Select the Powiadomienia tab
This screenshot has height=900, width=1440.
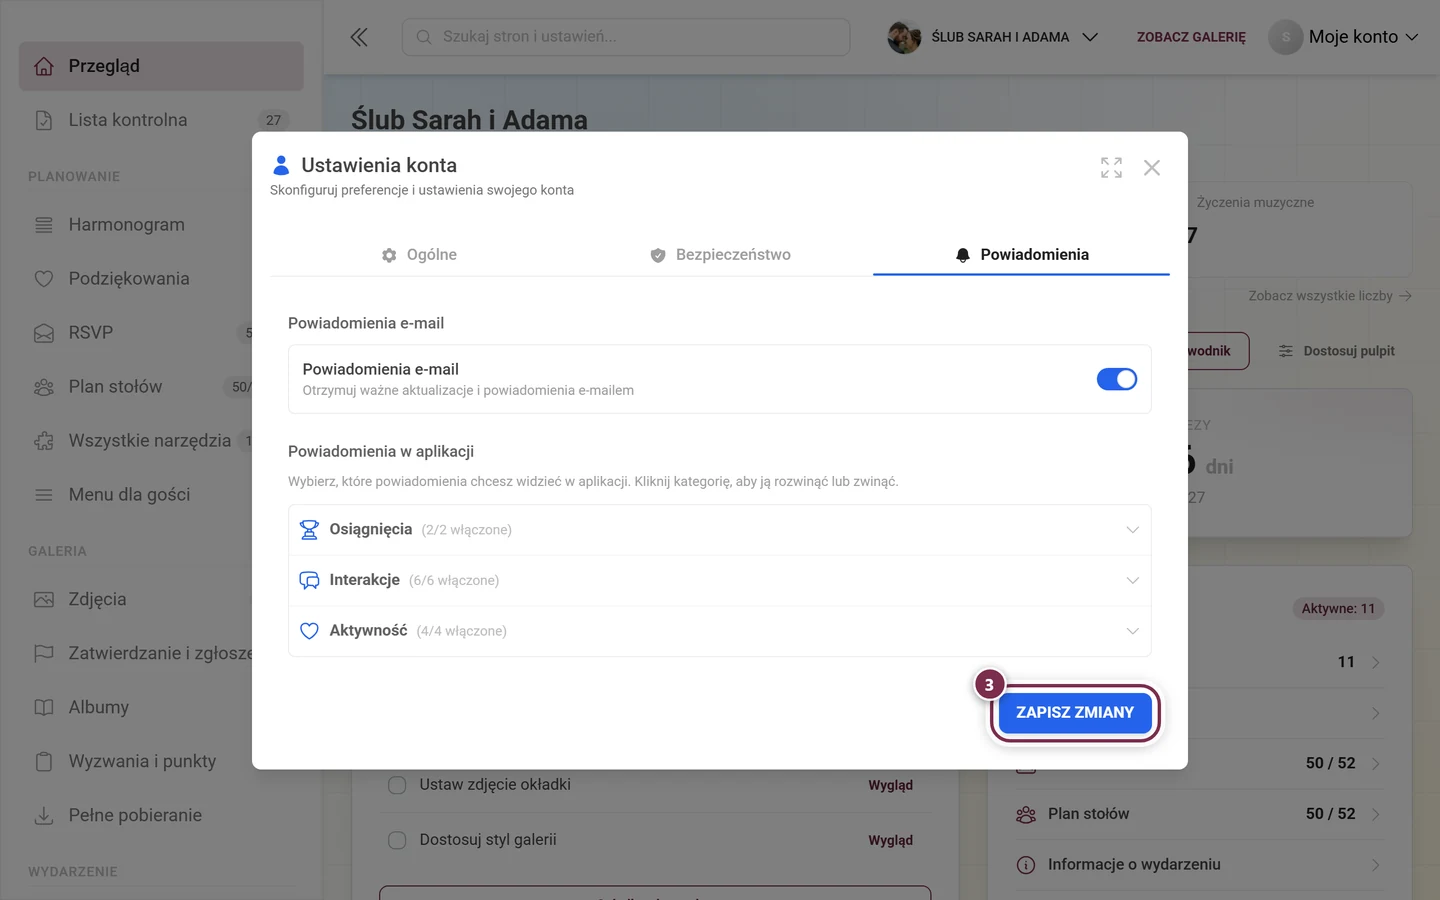click(x=1021, y=255)
